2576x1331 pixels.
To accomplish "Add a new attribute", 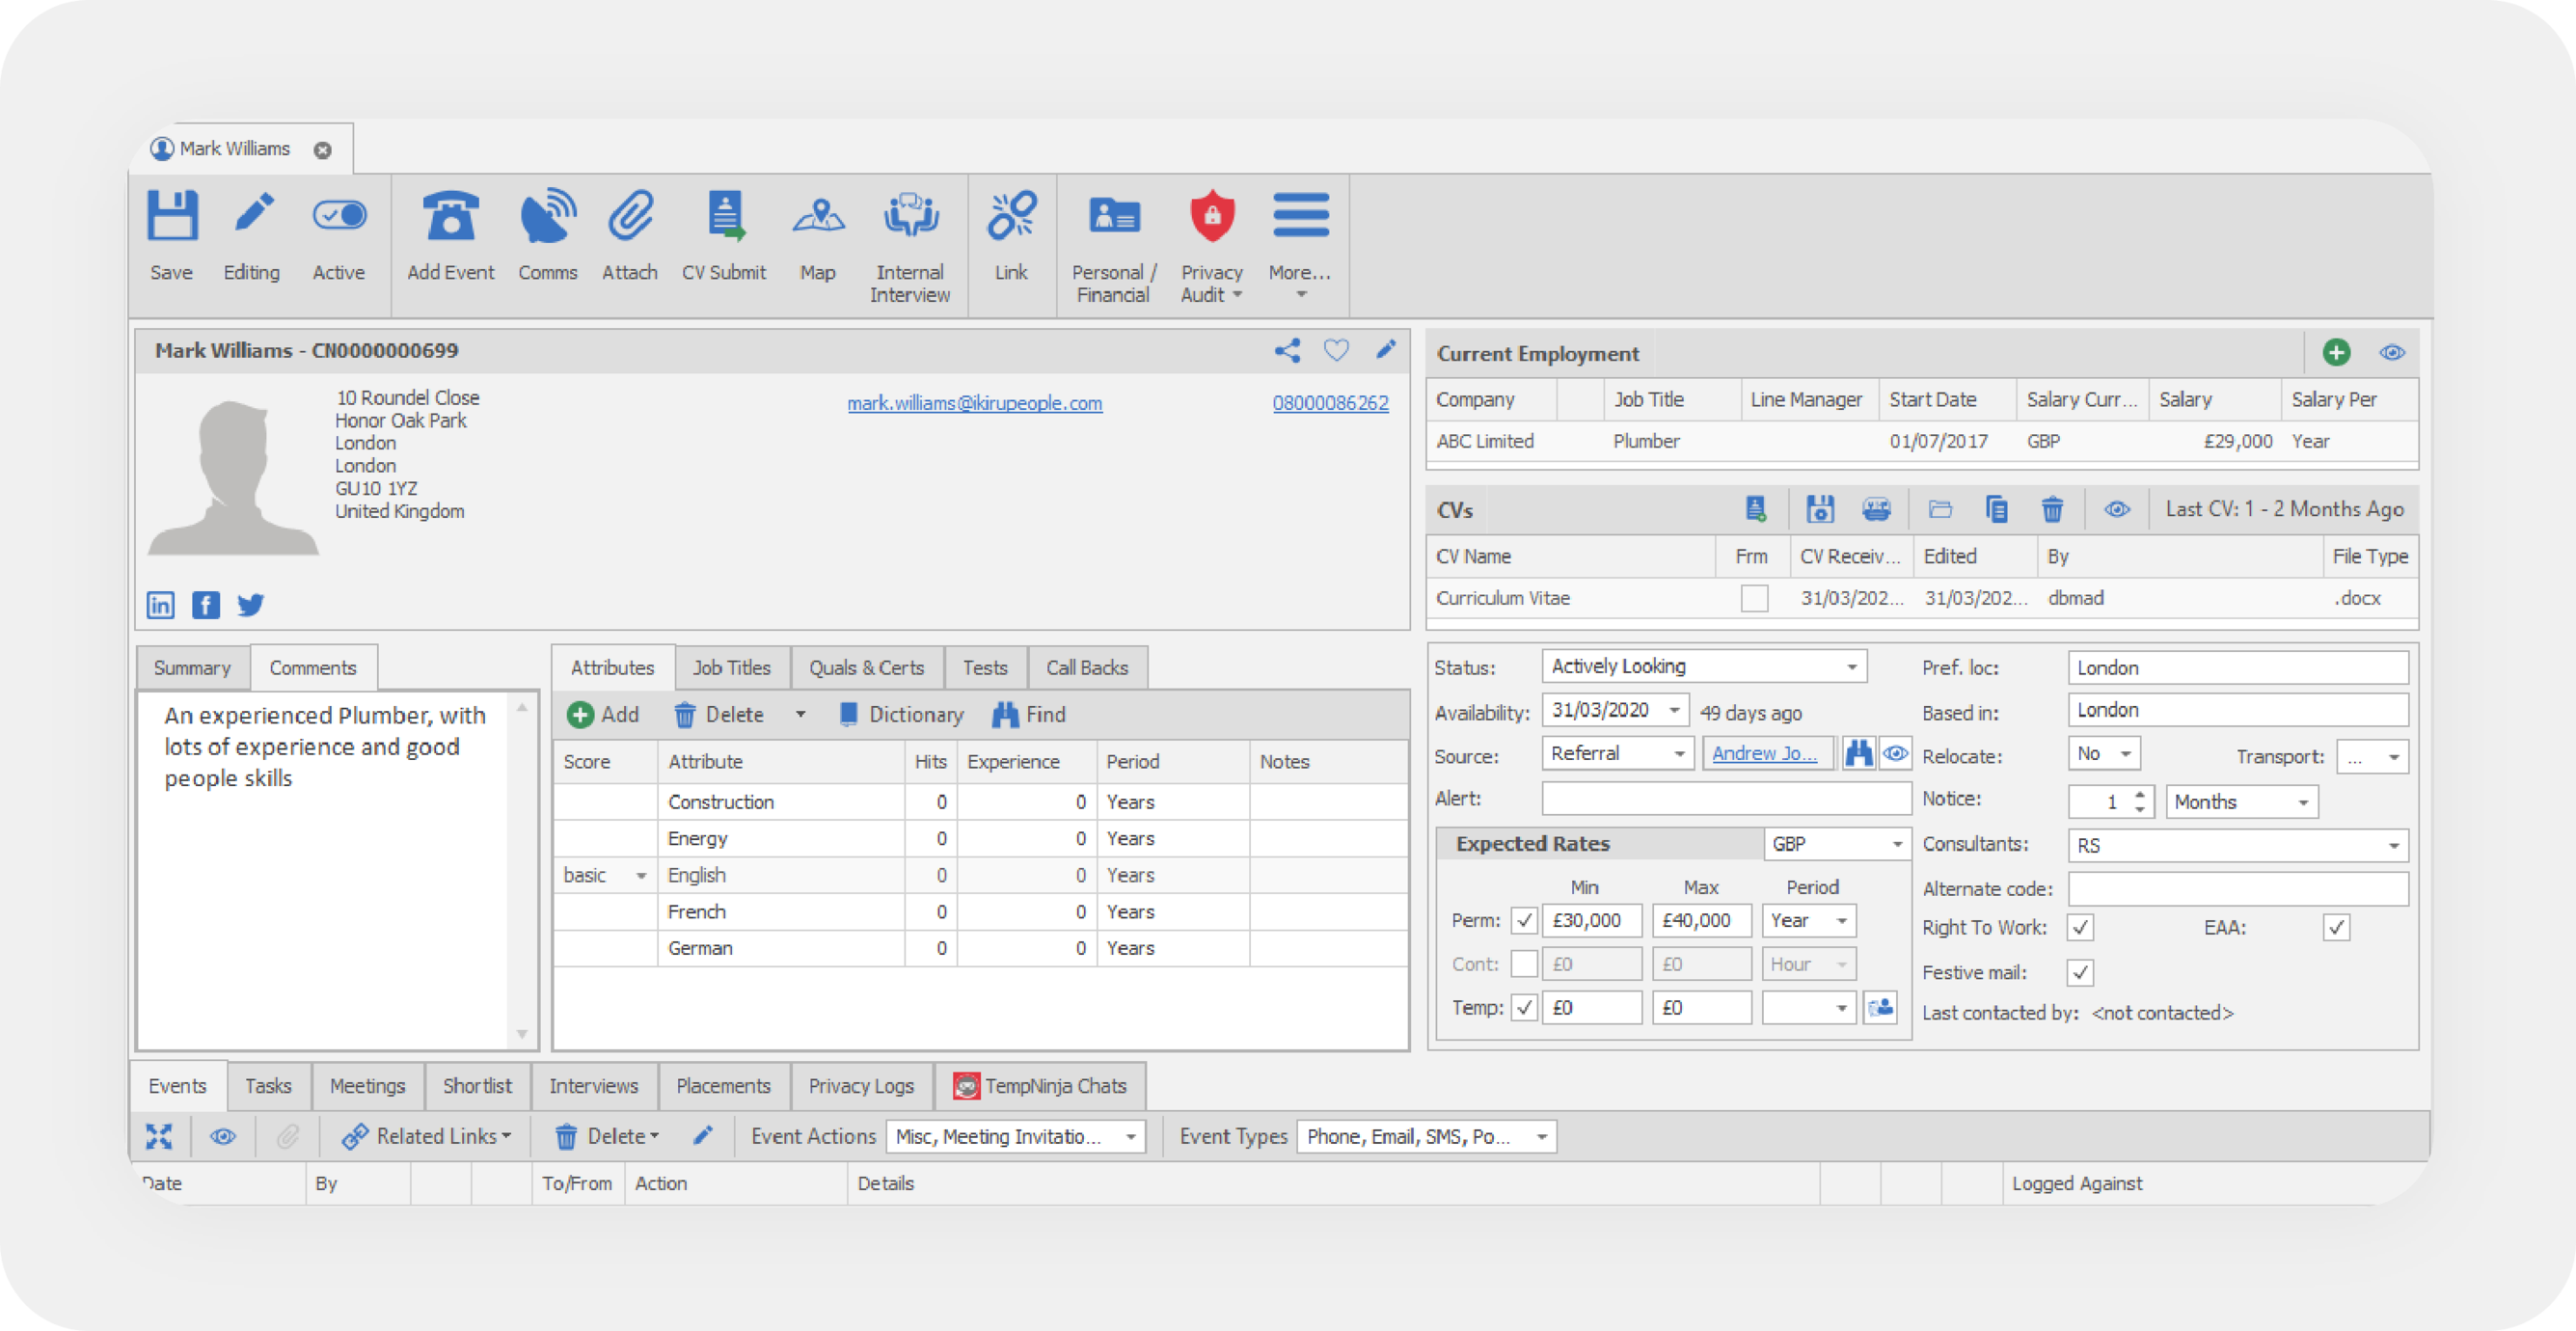I will (604, 714).
